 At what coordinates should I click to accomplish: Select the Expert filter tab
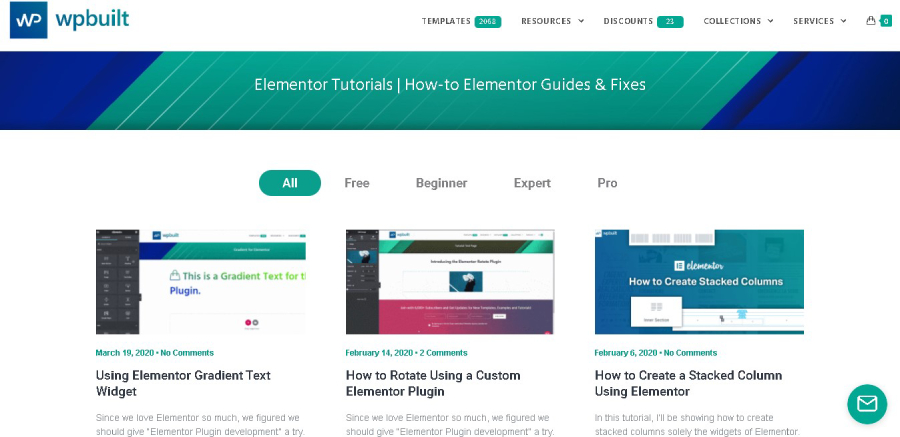tap(532, 183)
